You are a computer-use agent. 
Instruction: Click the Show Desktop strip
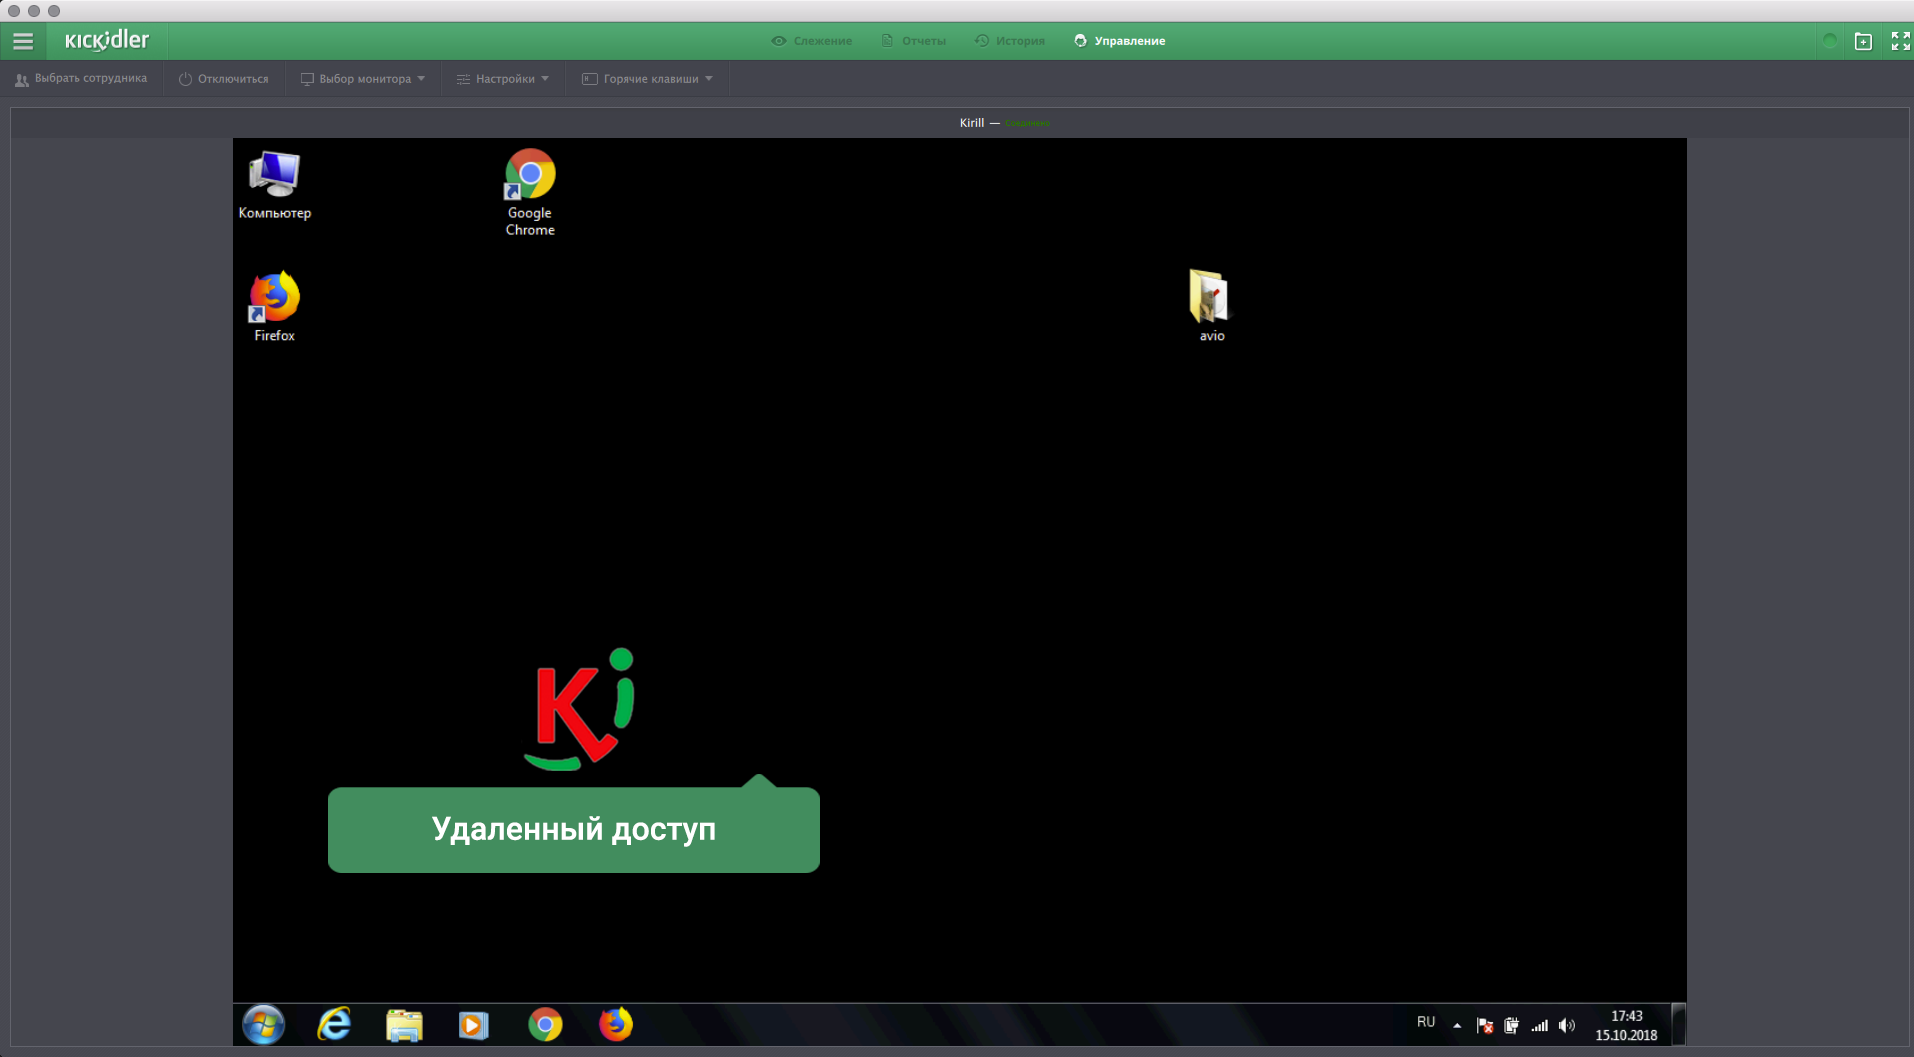(x=1679, y=1025)
